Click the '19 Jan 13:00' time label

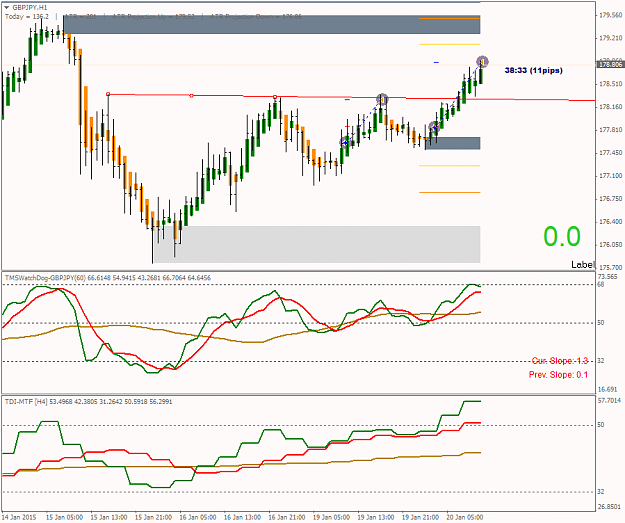pyautogui.click(x=376, y=517)
